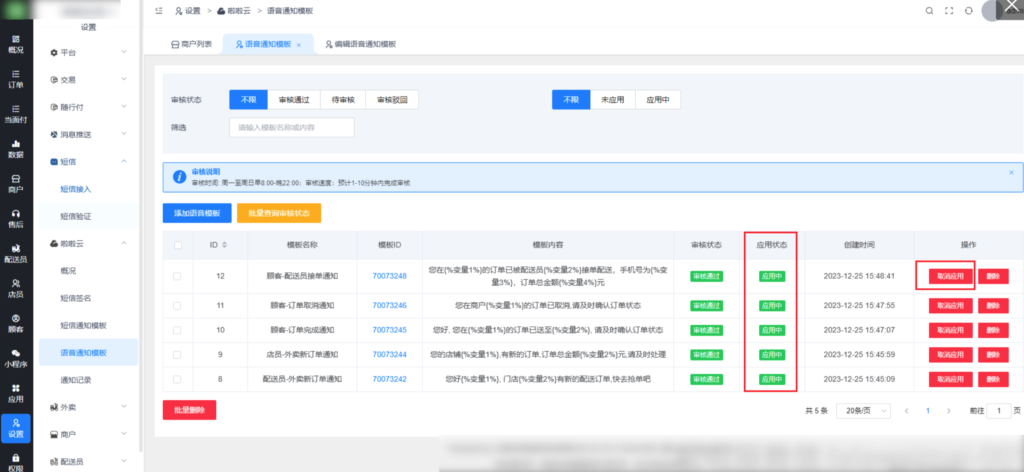Click the next page arrow in pagination
The height and width of the screenshot is (472, 1024).
click(948, 411)
